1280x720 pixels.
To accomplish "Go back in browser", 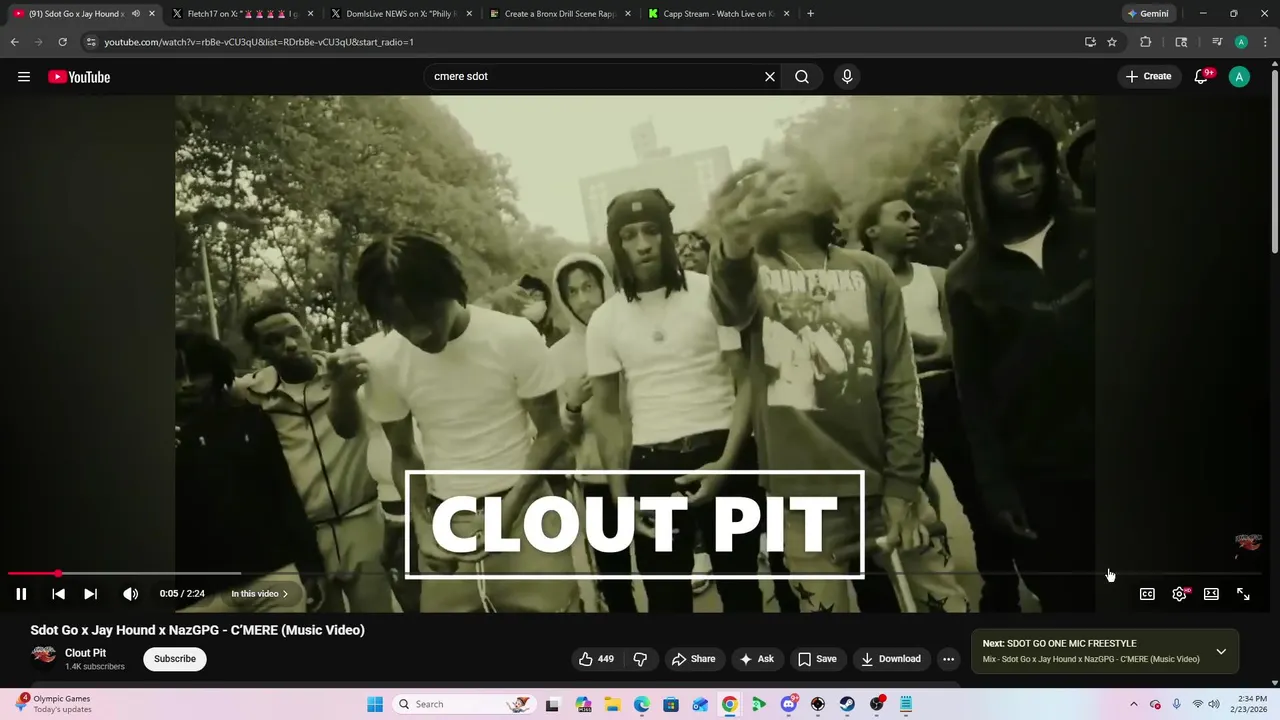I will 14,42.
